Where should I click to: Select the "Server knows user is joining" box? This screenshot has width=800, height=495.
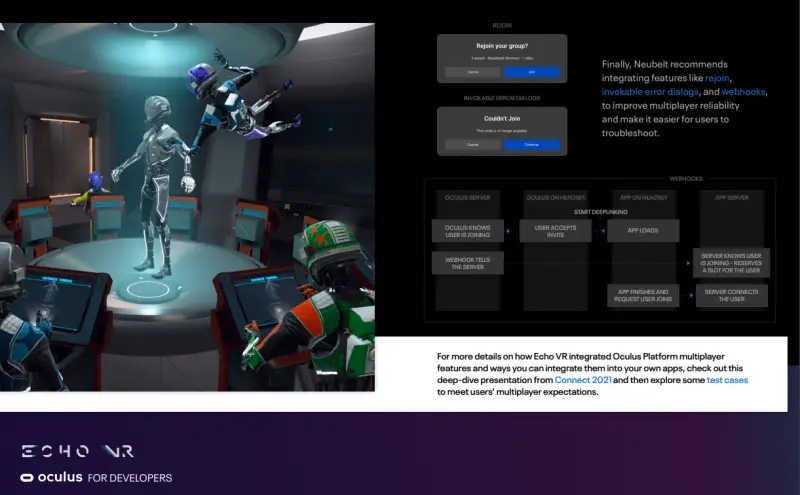731,263
